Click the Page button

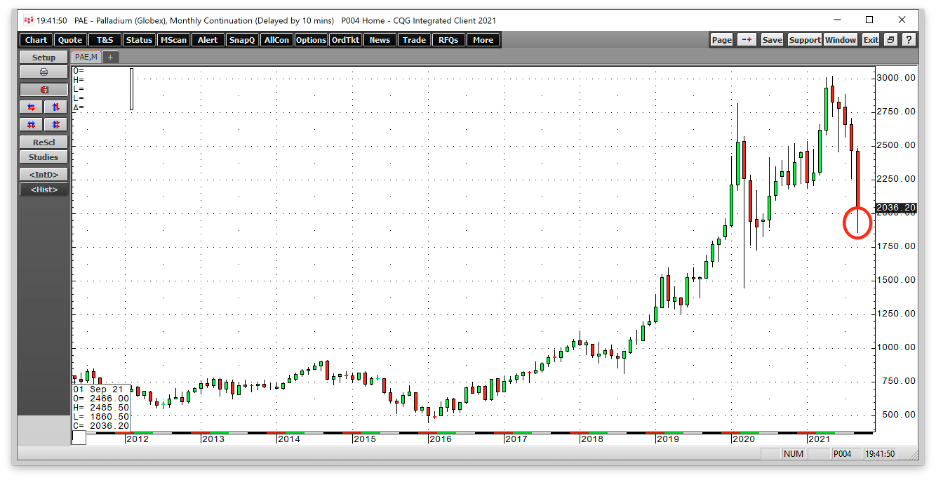pos(722,40)
